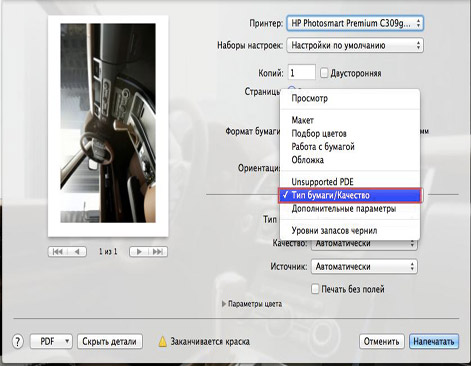The image size is (471, 366).
Task: Select Тип бумаги/Качество menu item
Action: point(350,195)
